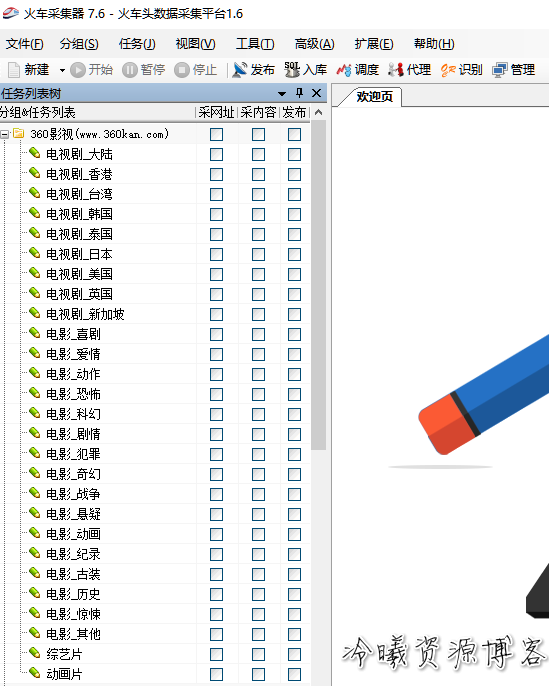Click the task icon beside 动画片
Image resolution: width=549 pixels, height=686 pixels.
35,673
